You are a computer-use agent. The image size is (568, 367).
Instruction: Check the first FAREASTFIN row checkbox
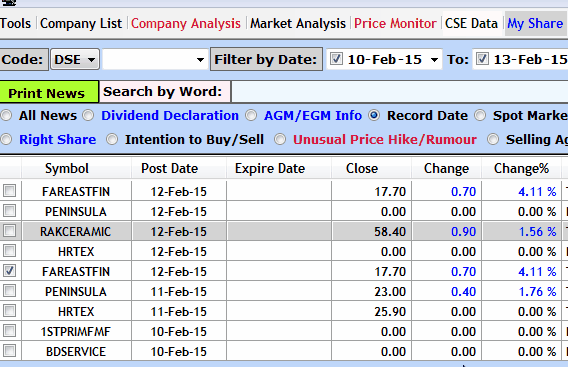(9, 191)
